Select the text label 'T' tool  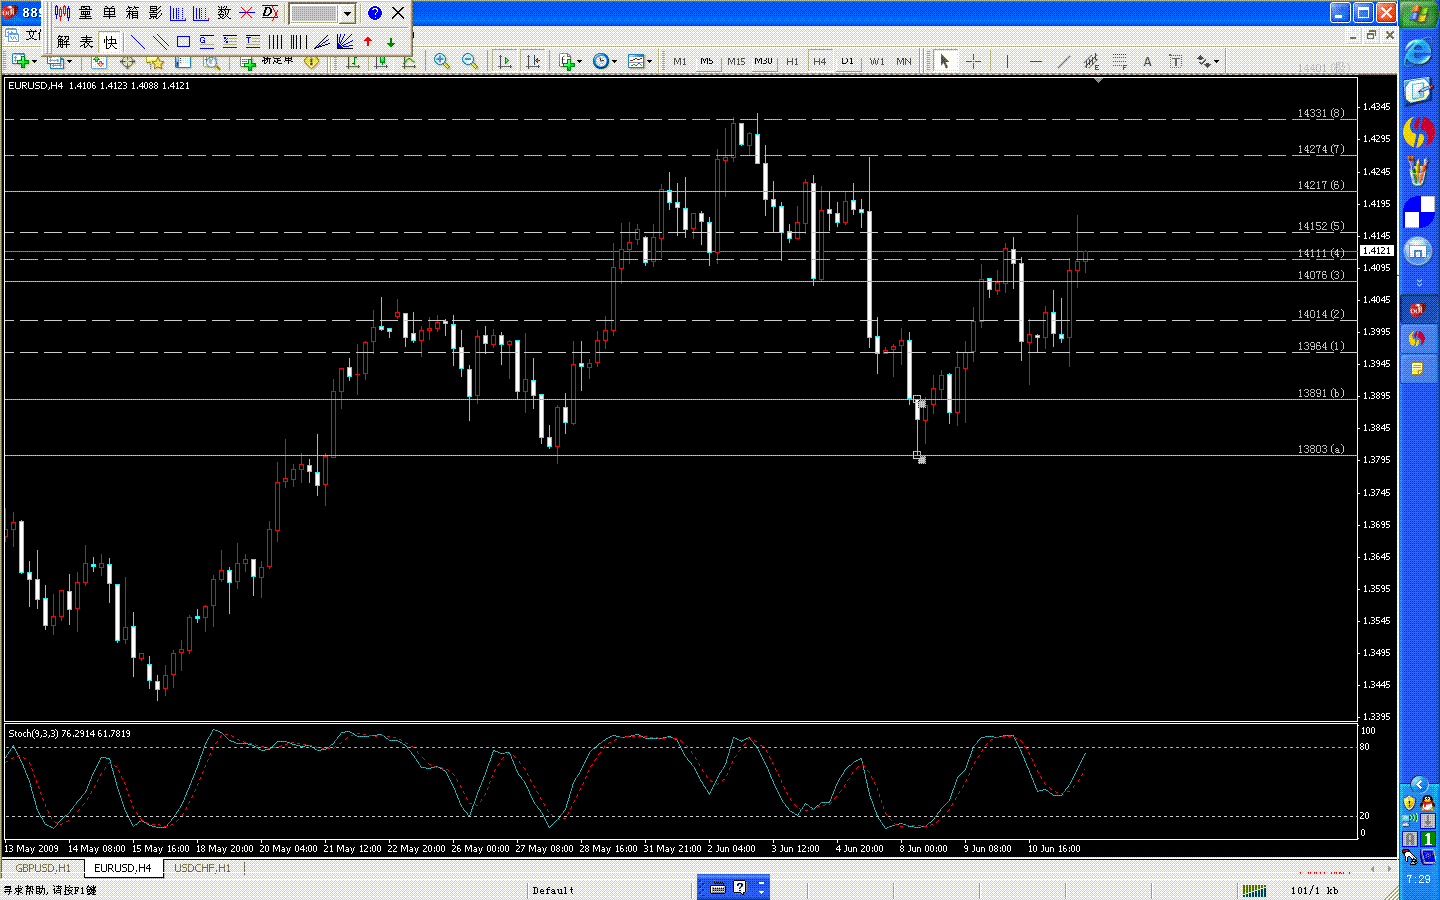click(1175, 61)
